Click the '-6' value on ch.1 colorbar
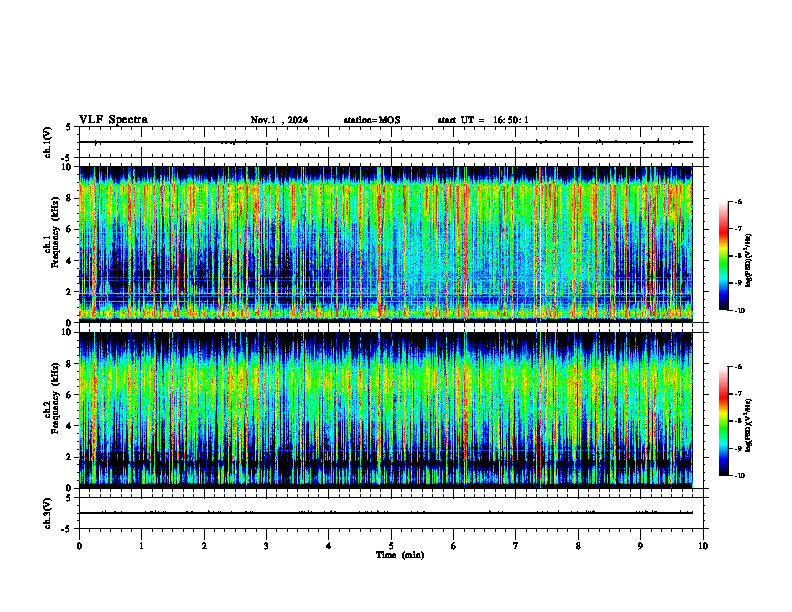 (x=738, y=202)
